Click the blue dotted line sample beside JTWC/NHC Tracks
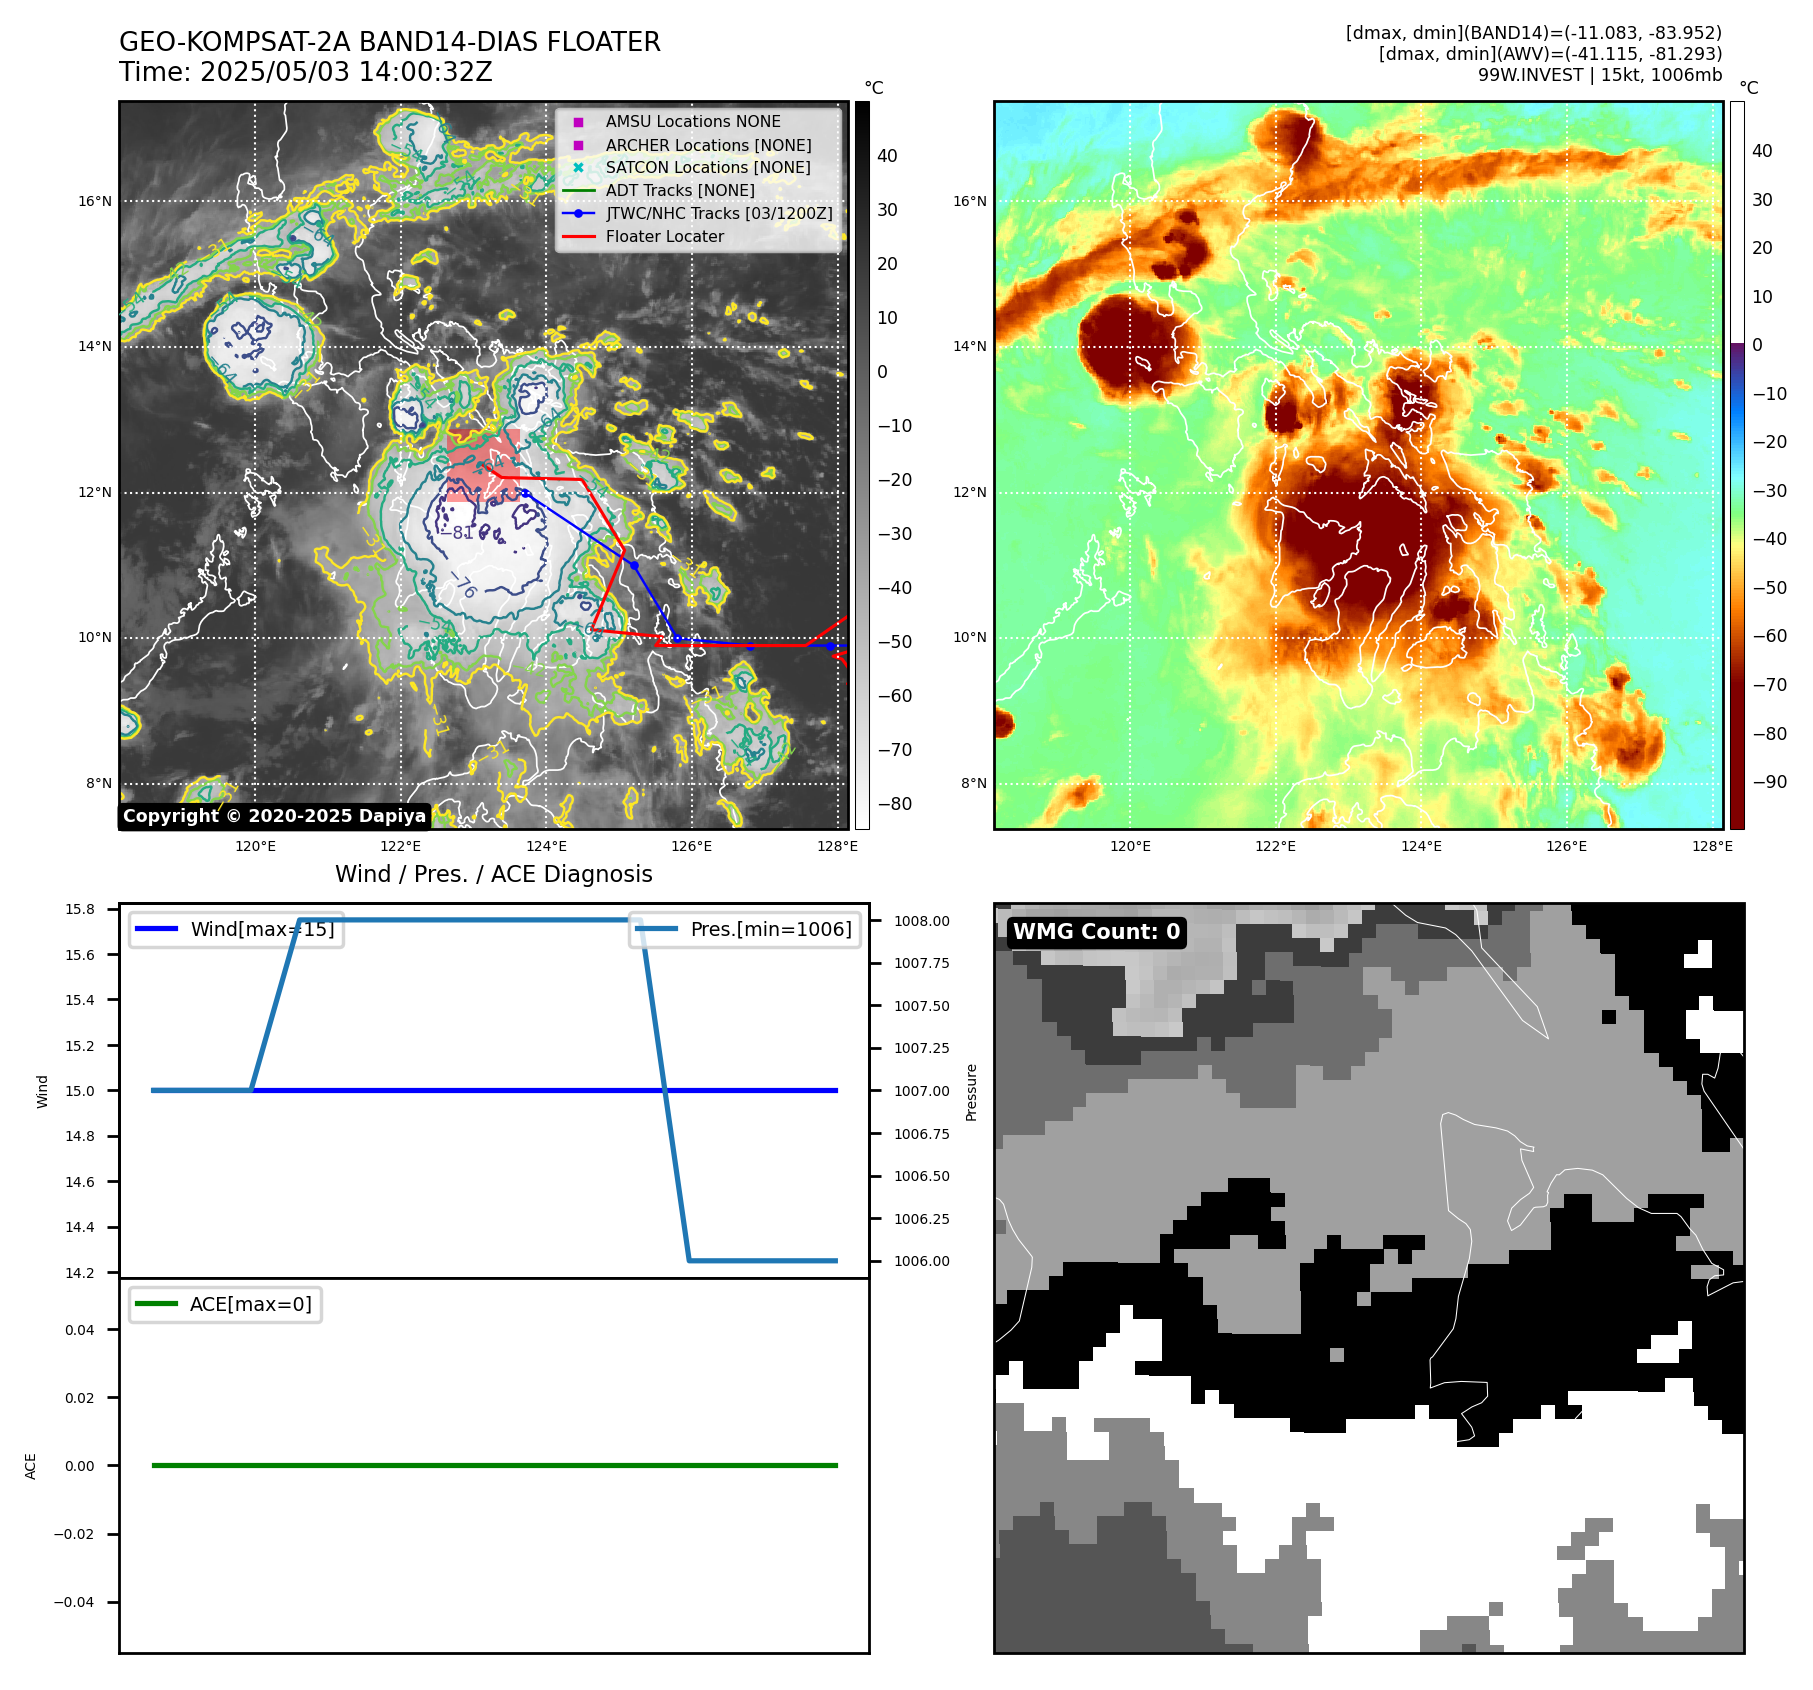This screenshot has height=1690, width=1813. click(578, 213)
